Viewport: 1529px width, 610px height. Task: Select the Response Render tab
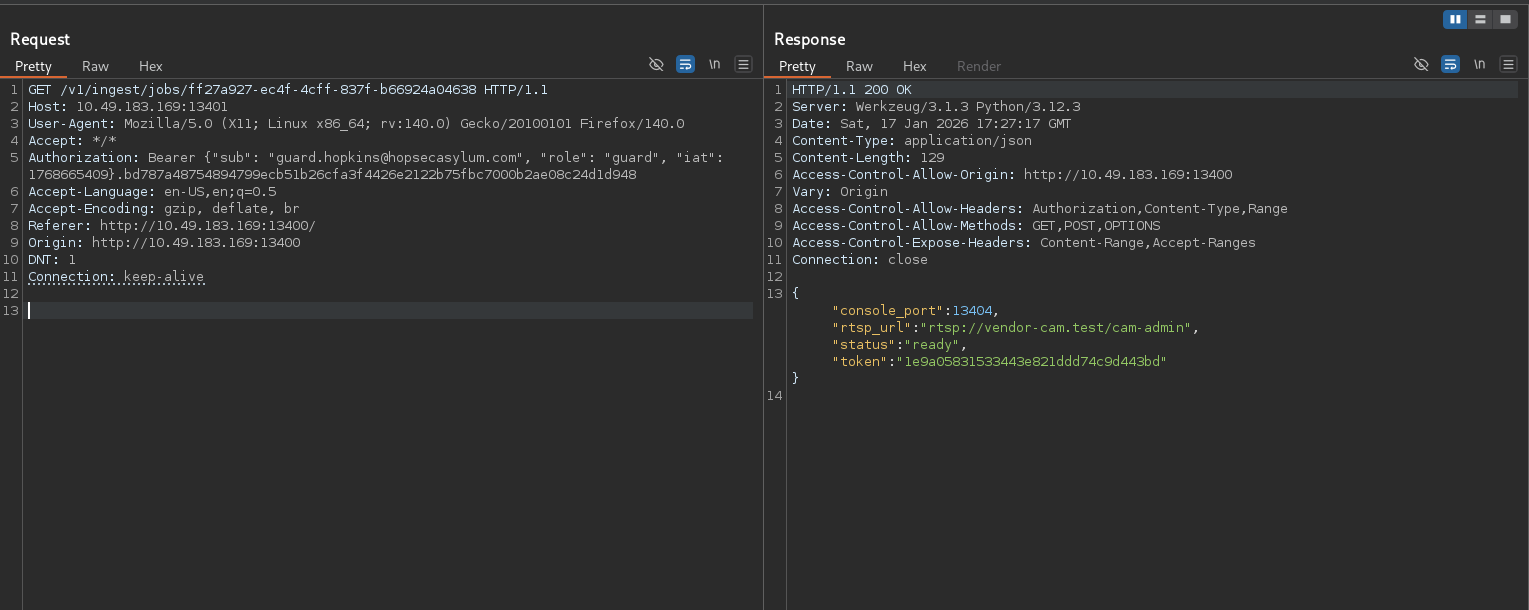(978, 66)
